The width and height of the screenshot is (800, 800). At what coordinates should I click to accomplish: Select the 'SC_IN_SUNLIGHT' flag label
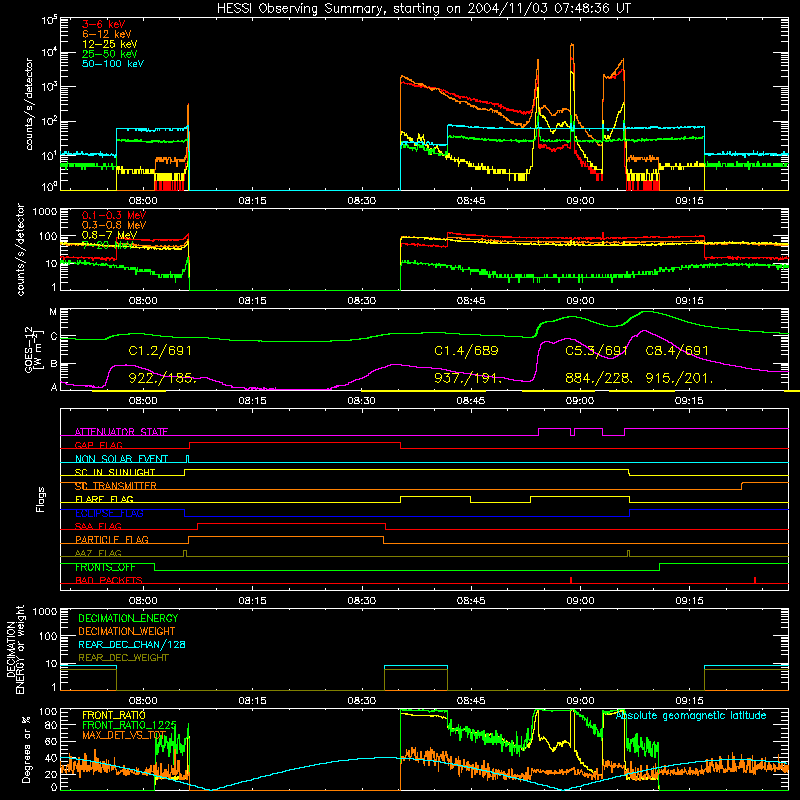pos(115,472)
